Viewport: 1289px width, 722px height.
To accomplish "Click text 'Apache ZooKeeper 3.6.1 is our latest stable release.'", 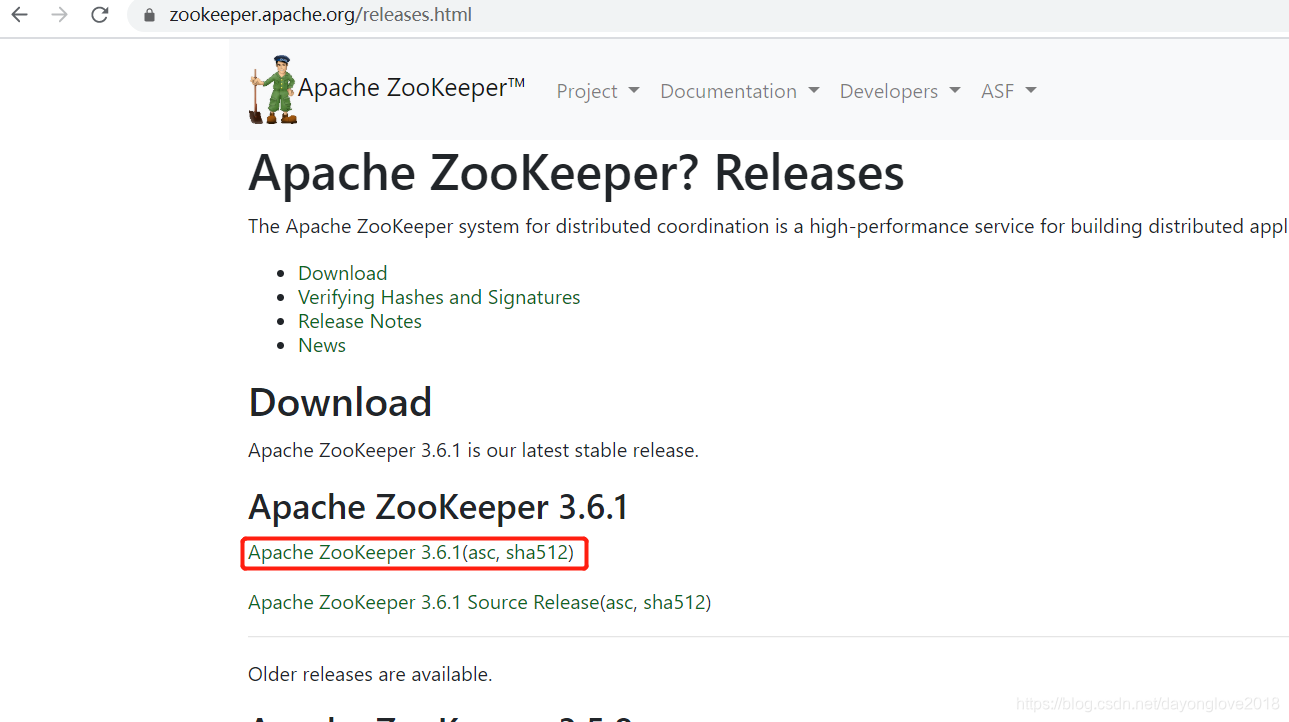I will point(473,450).
